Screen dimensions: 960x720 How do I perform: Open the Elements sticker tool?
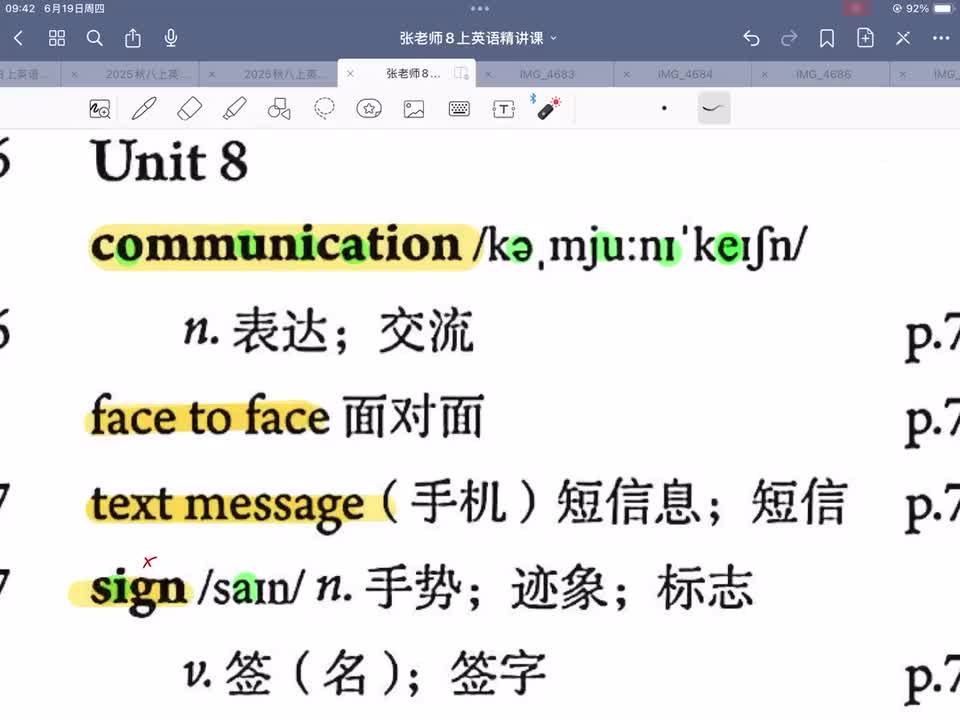(x=369, y=109)
